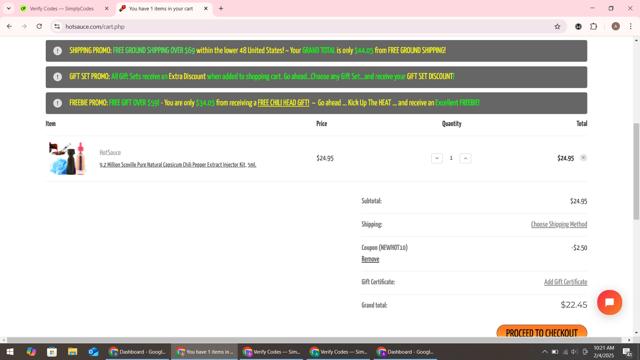Open the taskbar clock and date

coord(604,351)
